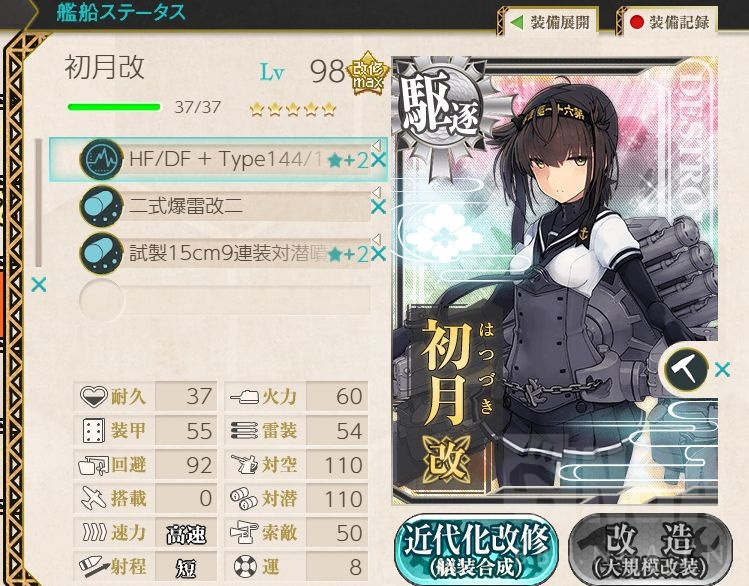Click the green HP bar 37/37
Viewport: 749px width, 586px height.
point(114,107)
